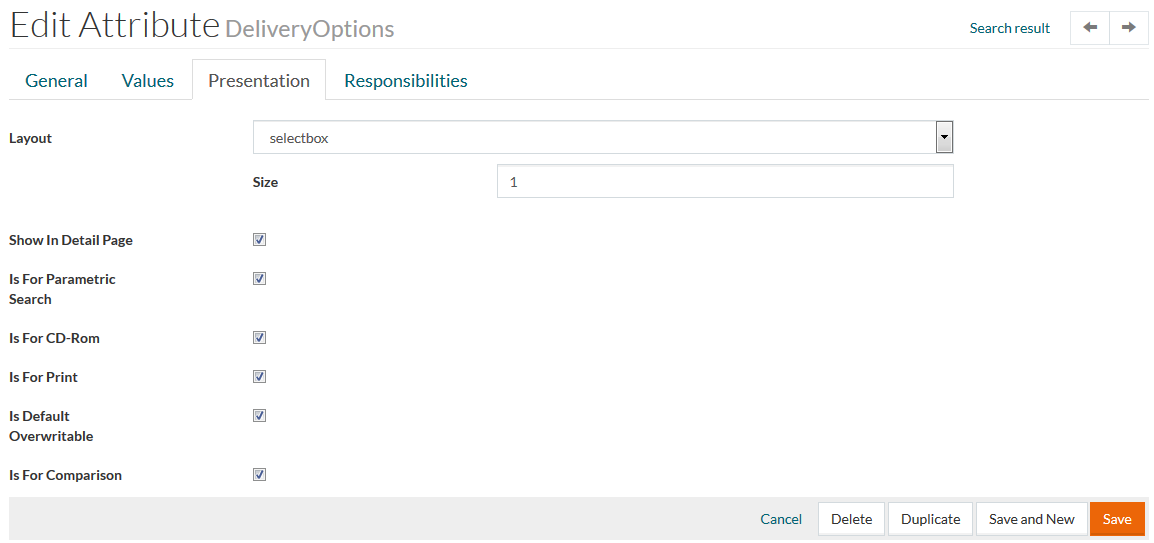Click into the Size input field
This screenshot has height=543, width=1154.
pyautogui.click(x=725, y=182)
